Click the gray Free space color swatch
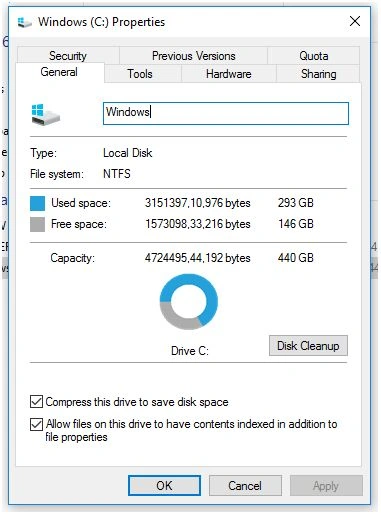This screenshot has width=381, height=514. (x=37, y=224)
